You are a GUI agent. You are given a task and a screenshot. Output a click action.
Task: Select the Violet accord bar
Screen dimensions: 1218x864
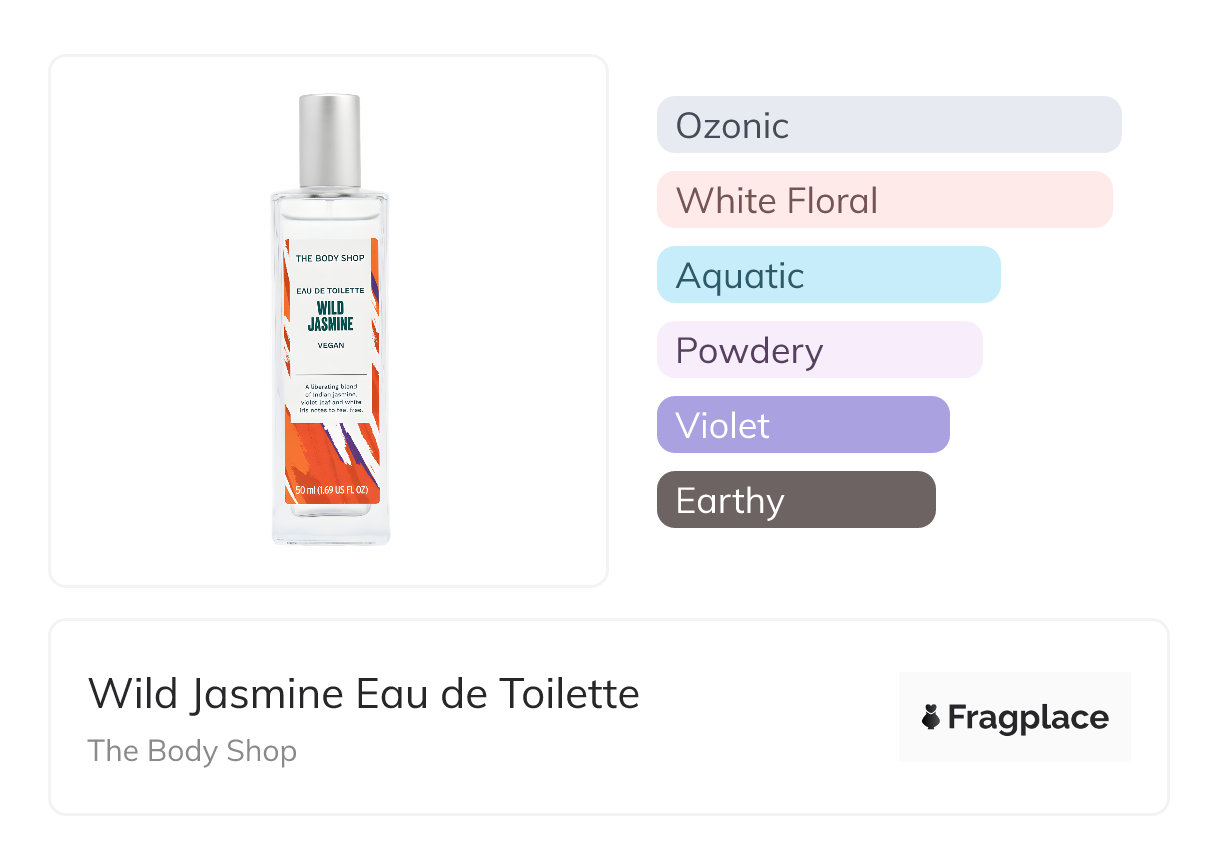[802, 425]
